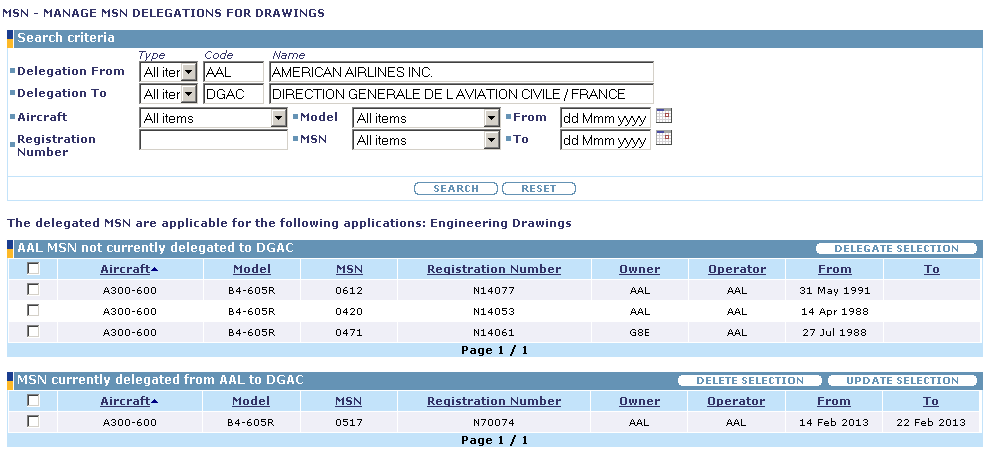Sort currently delegated table by Owner column
The height and width of the screenshot is (459, 998).
639,401
